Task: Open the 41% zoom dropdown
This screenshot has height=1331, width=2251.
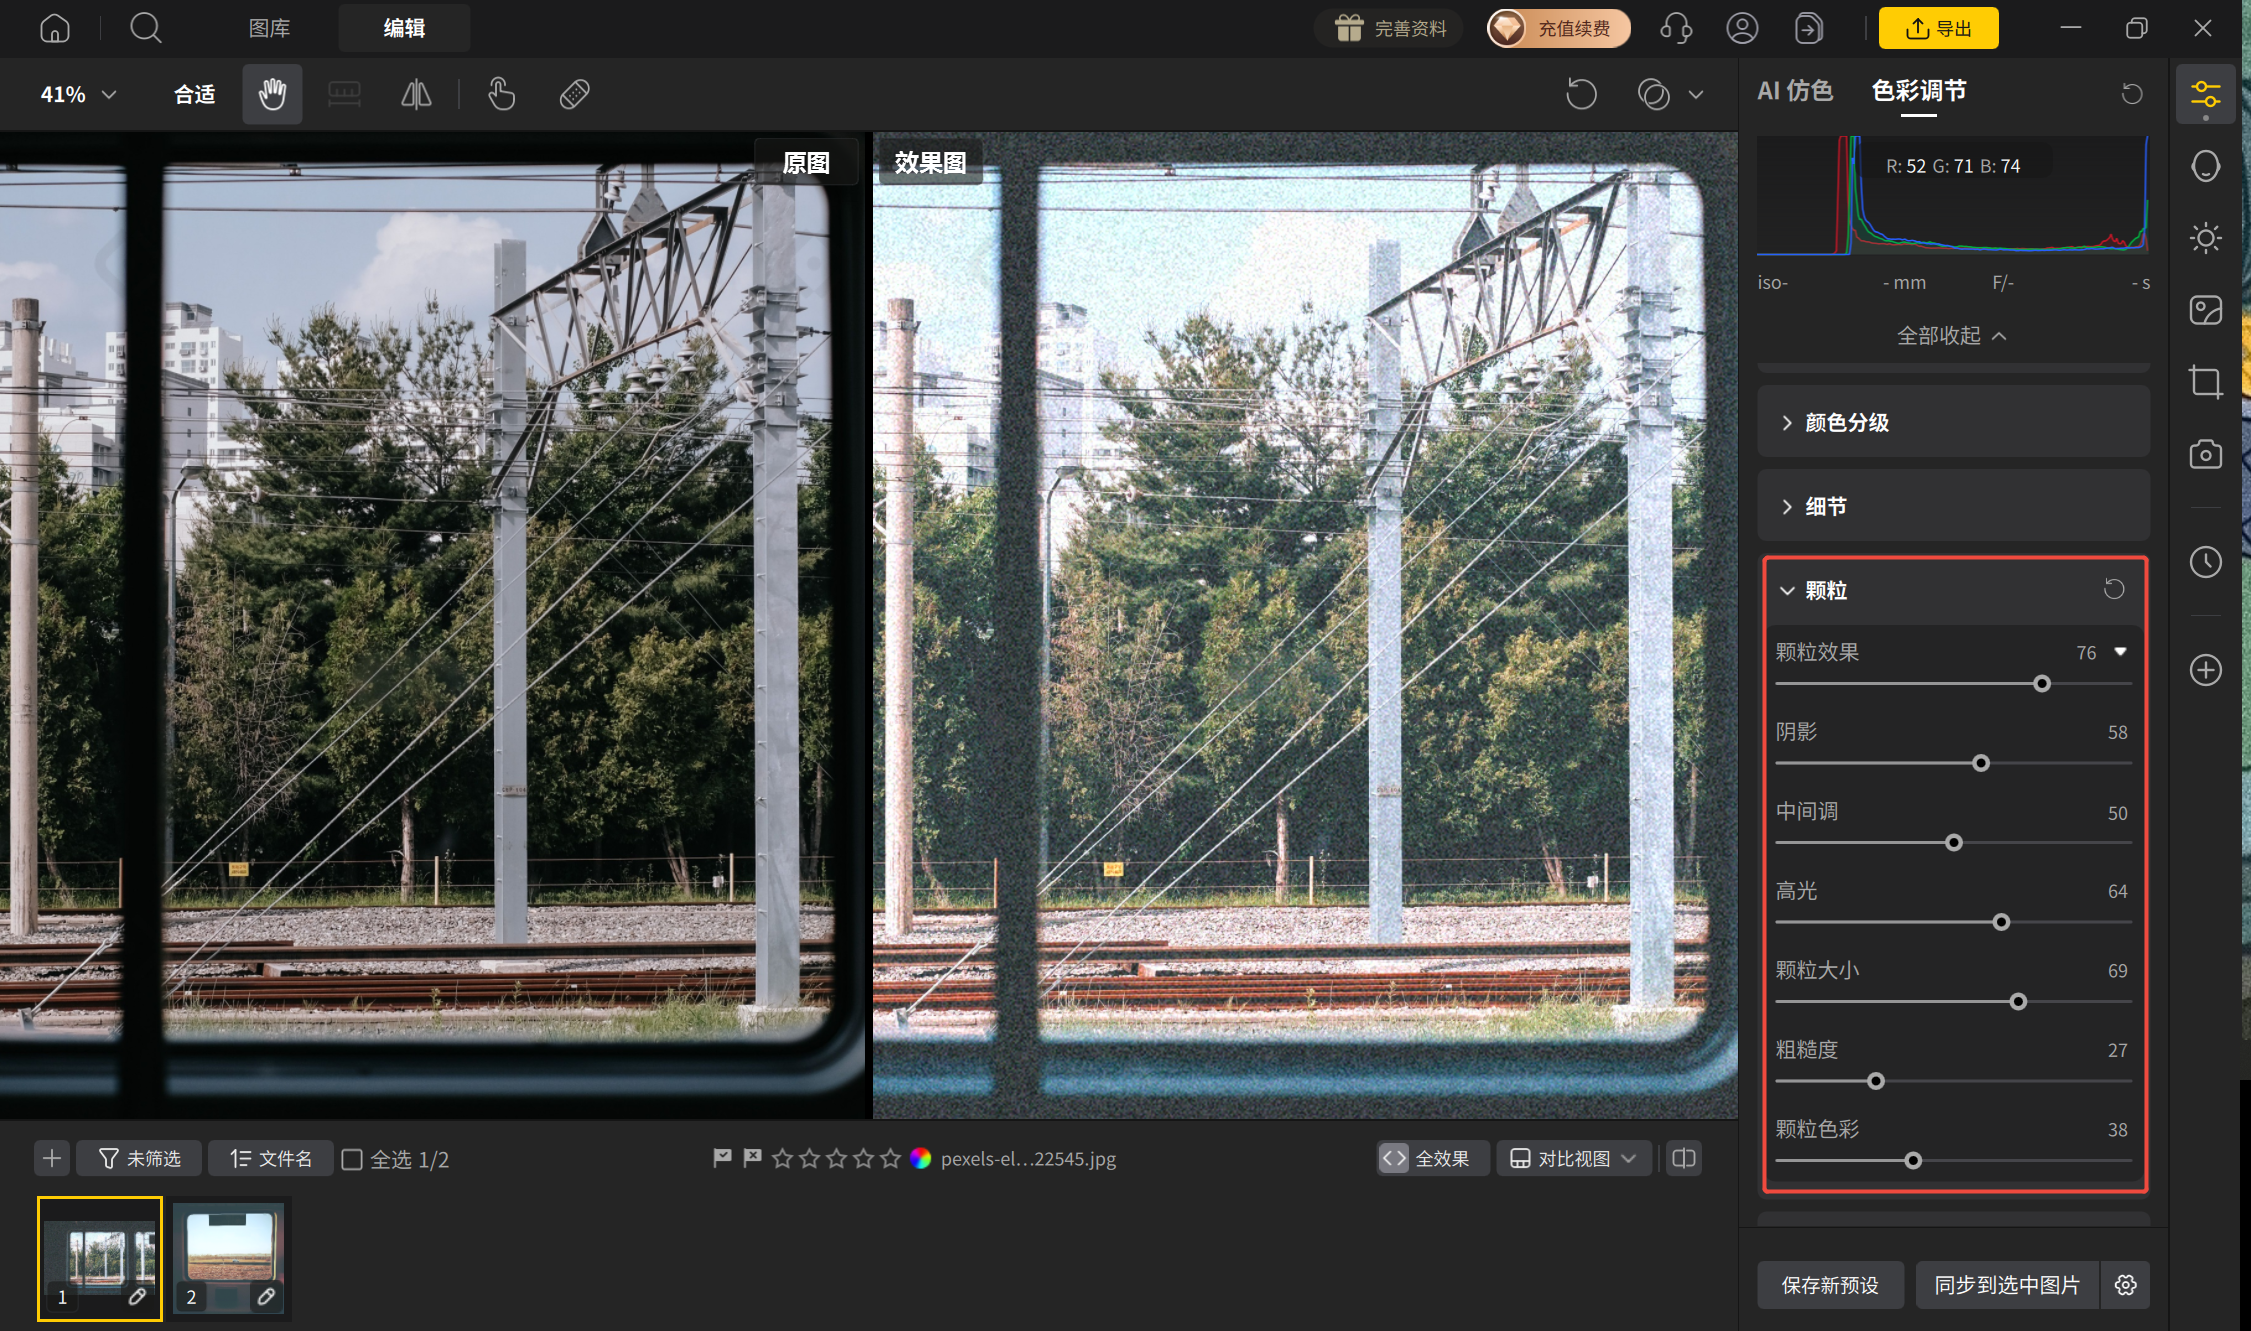Action: [x=78, y=94]
